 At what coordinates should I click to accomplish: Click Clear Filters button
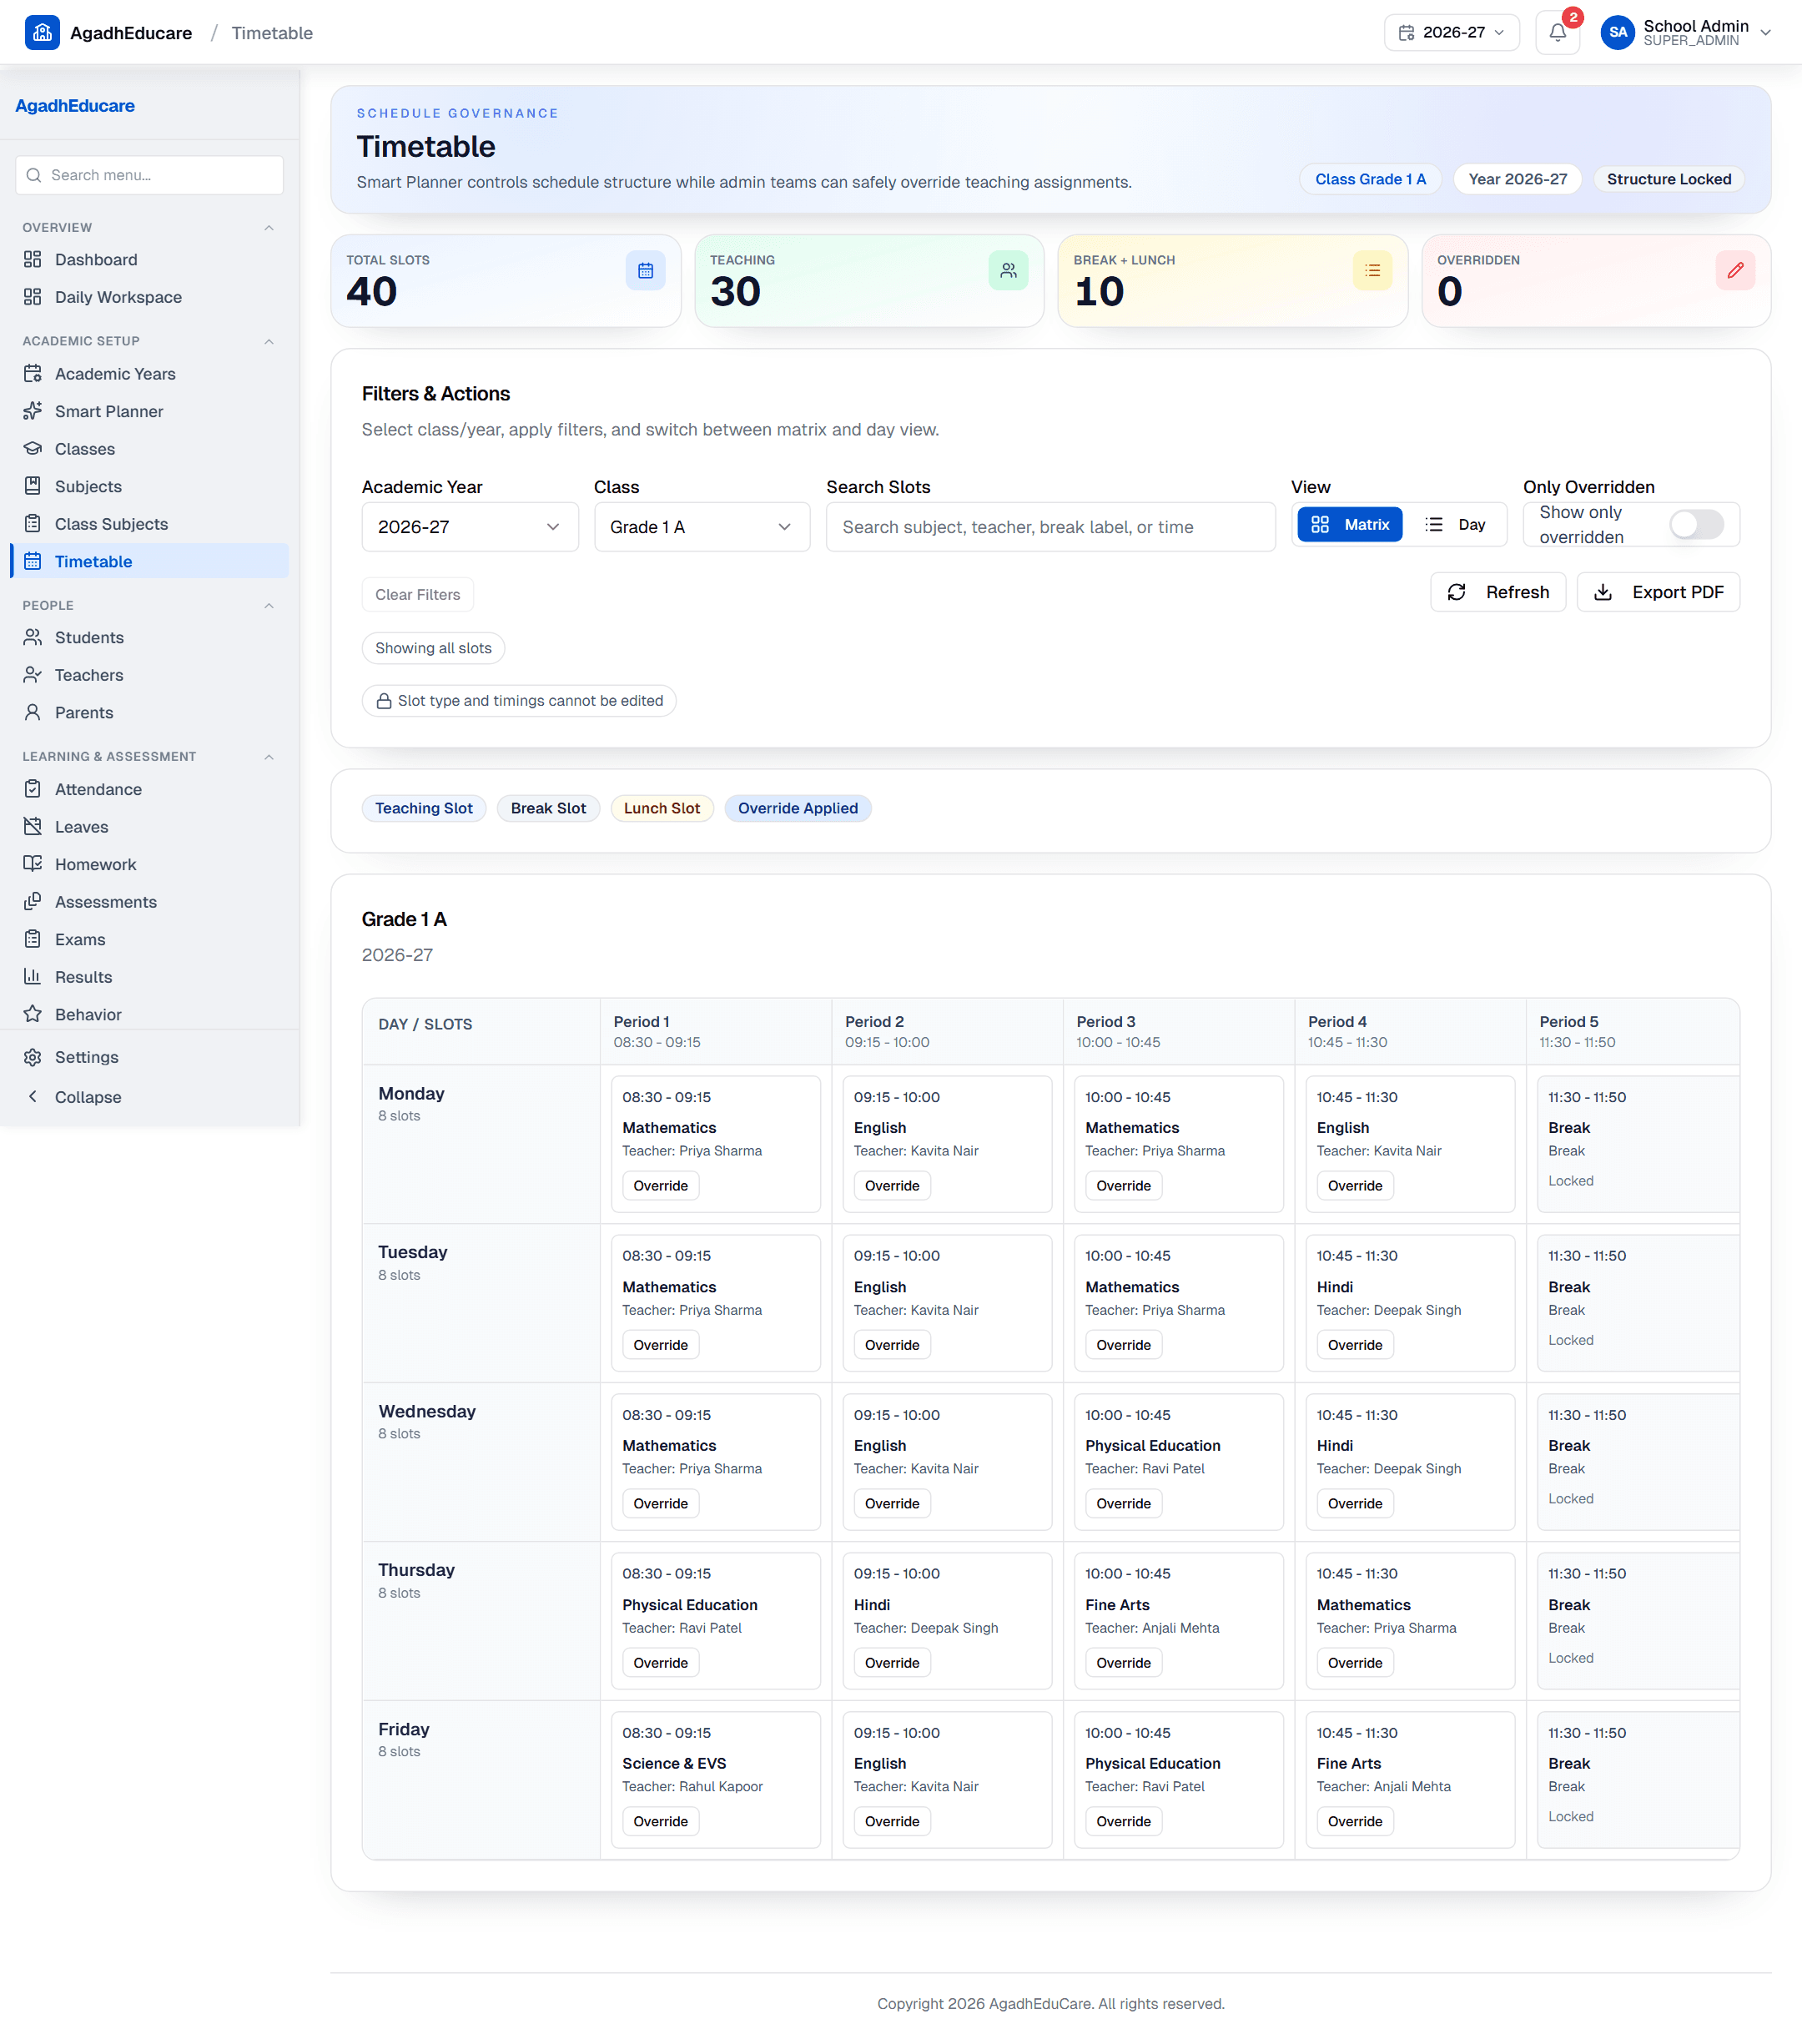(x=418, y=594)
